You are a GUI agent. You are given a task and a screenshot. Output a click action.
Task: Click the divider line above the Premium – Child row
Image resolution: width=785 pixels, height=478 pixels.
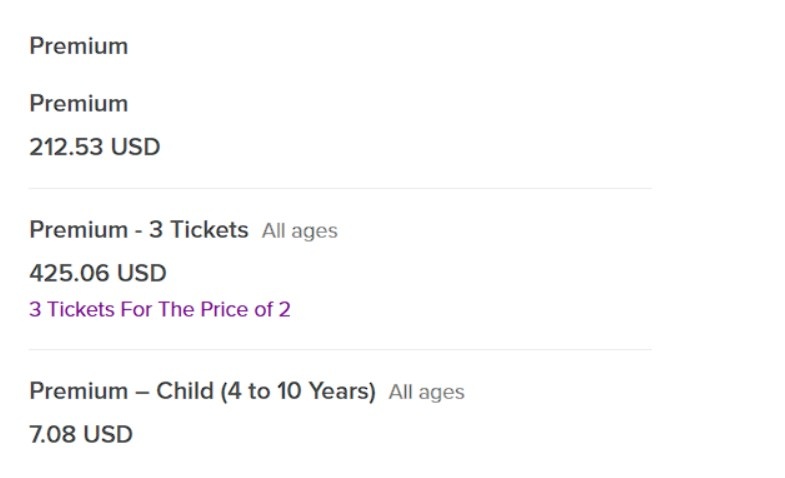[x=340, y=350]
